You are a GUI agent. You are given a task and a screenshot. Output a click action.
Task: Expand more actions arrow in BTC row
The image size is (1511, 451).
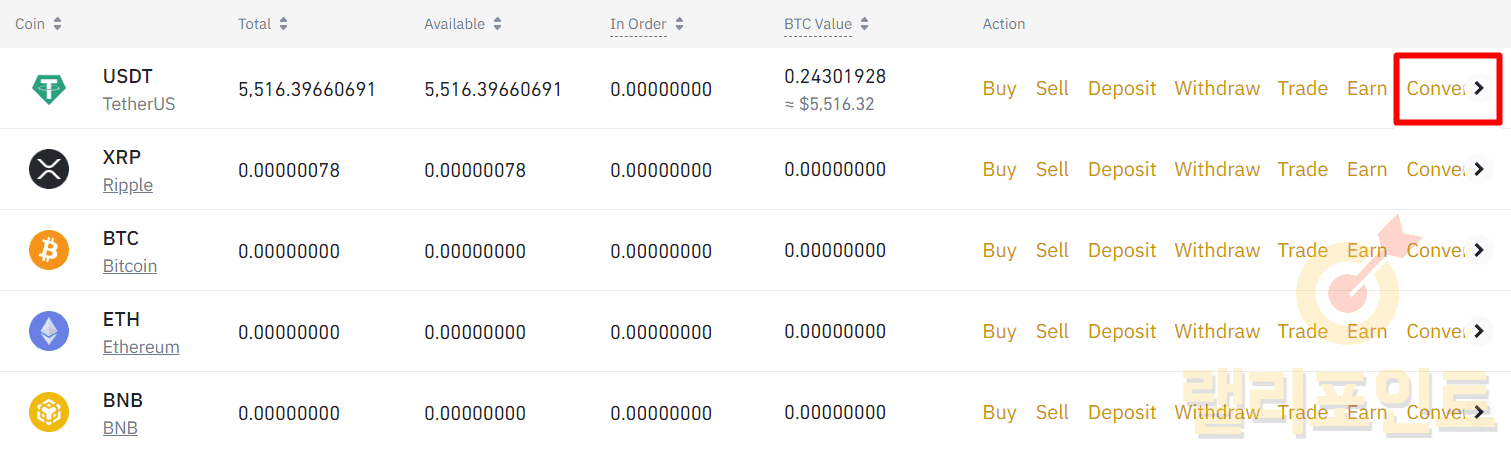1479,250
